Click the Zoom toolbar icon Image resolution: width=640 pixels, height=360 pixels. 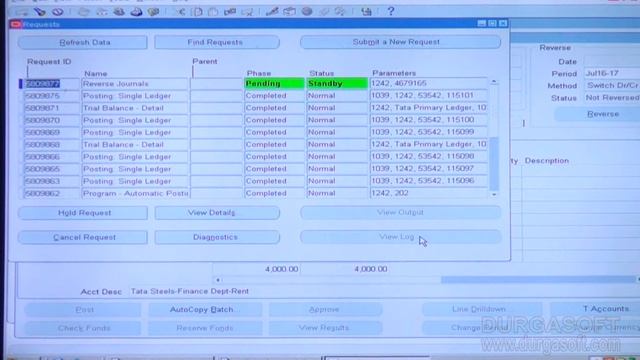click(x=289, y=11)
